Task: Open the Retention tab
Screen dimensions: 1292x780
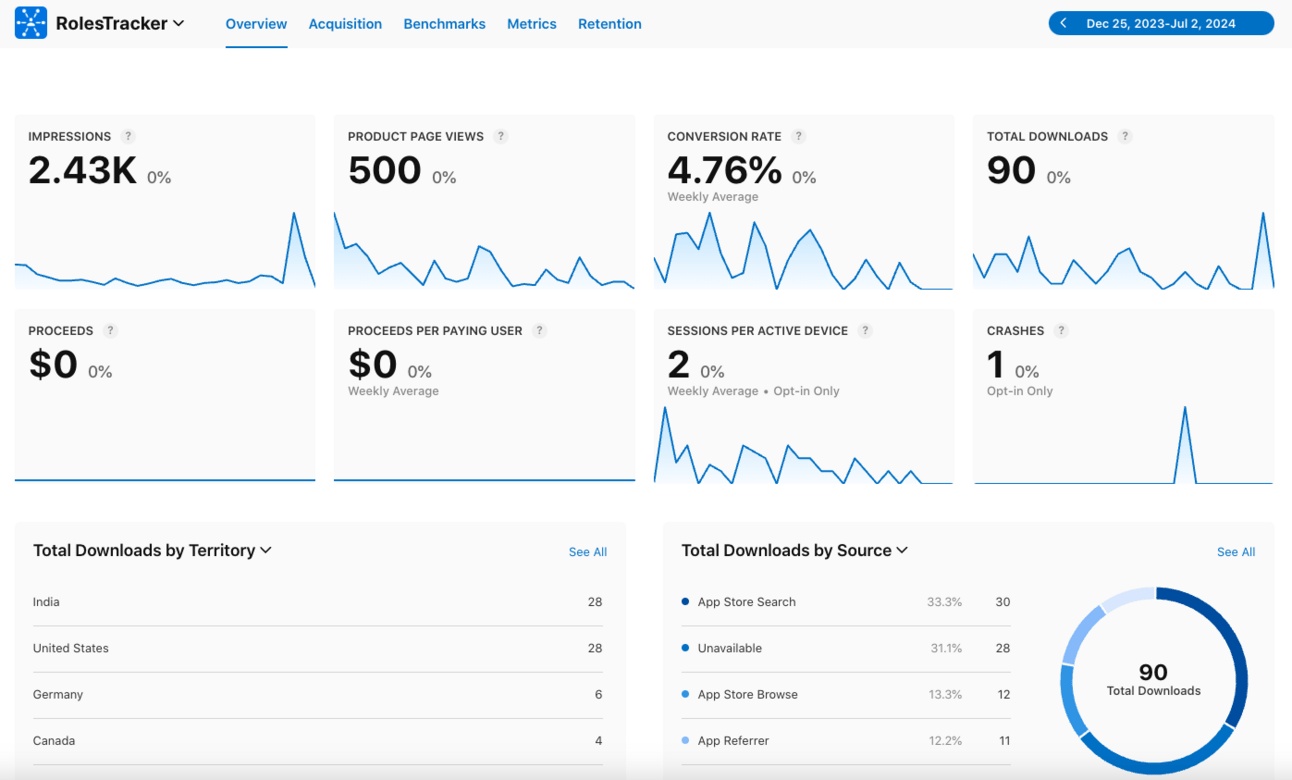Action: click(610, 24)
